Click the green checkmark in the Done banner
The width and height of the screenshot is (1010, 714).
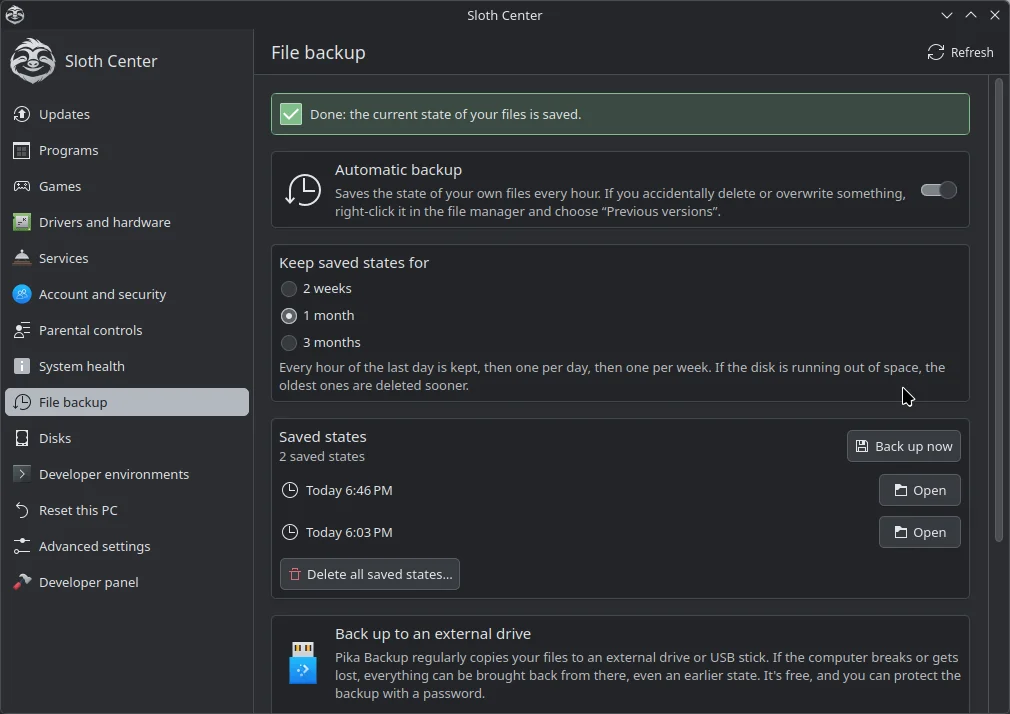[291, 114]
